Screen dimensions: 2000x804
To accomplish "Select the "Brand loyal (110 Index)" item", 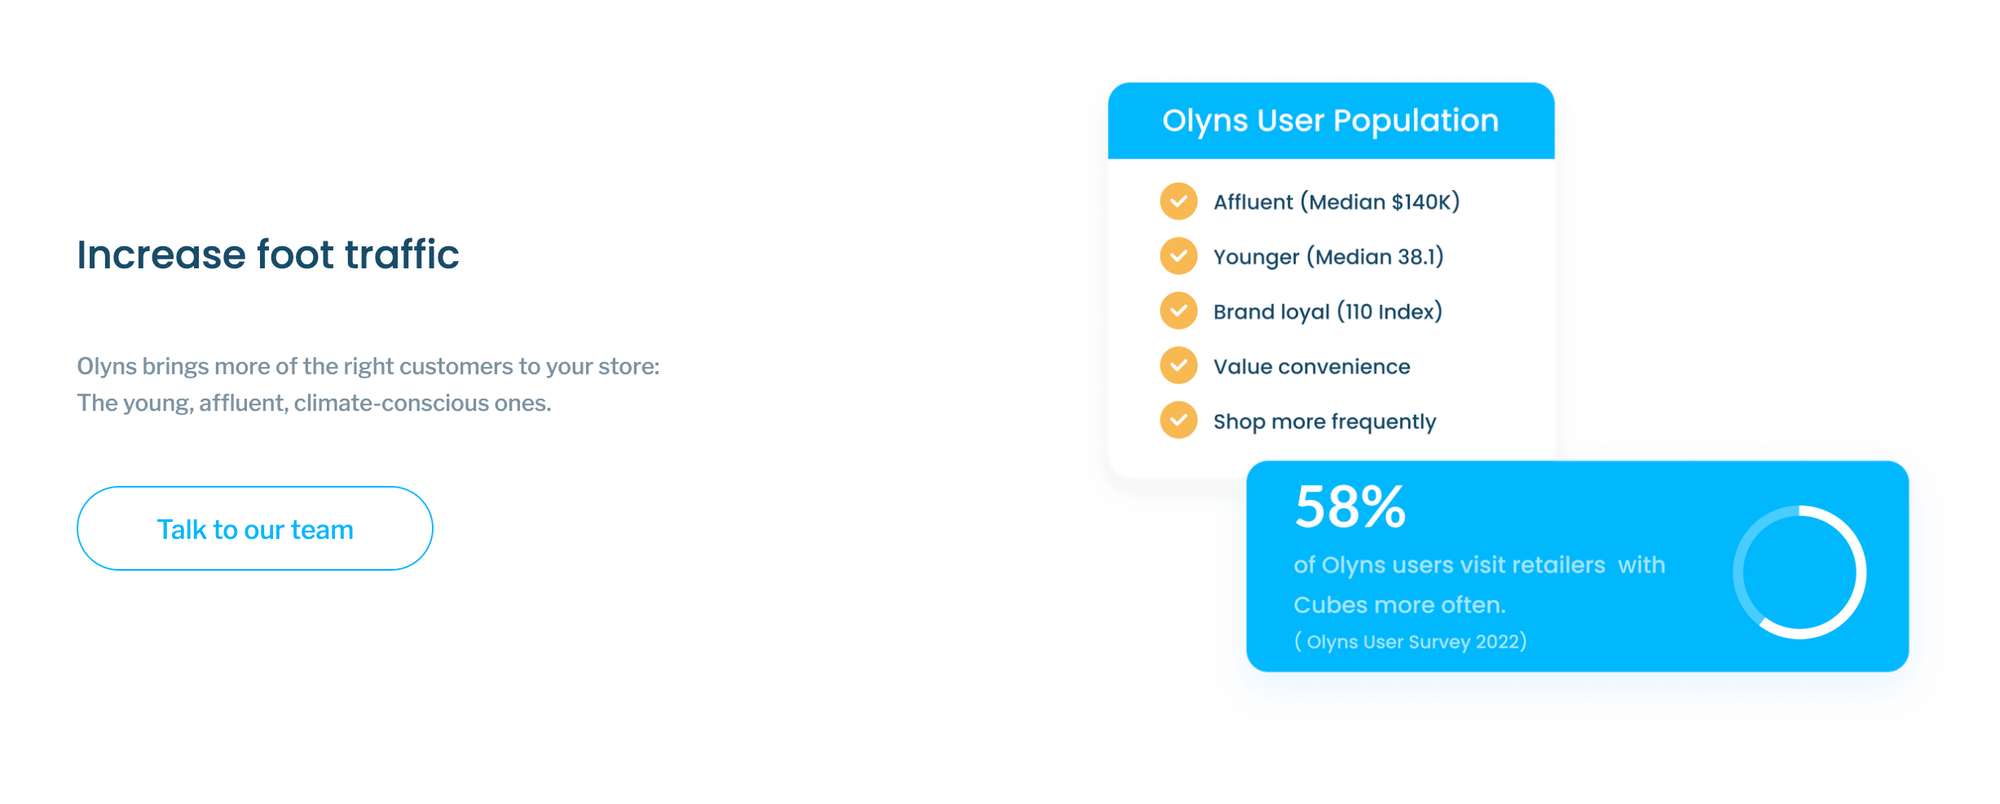I will 1327,312.
